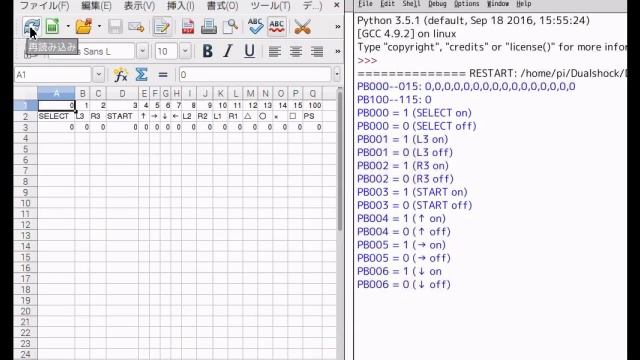Export directly as PDF
The height and width of the screenshot is (360, 640).
188,27
